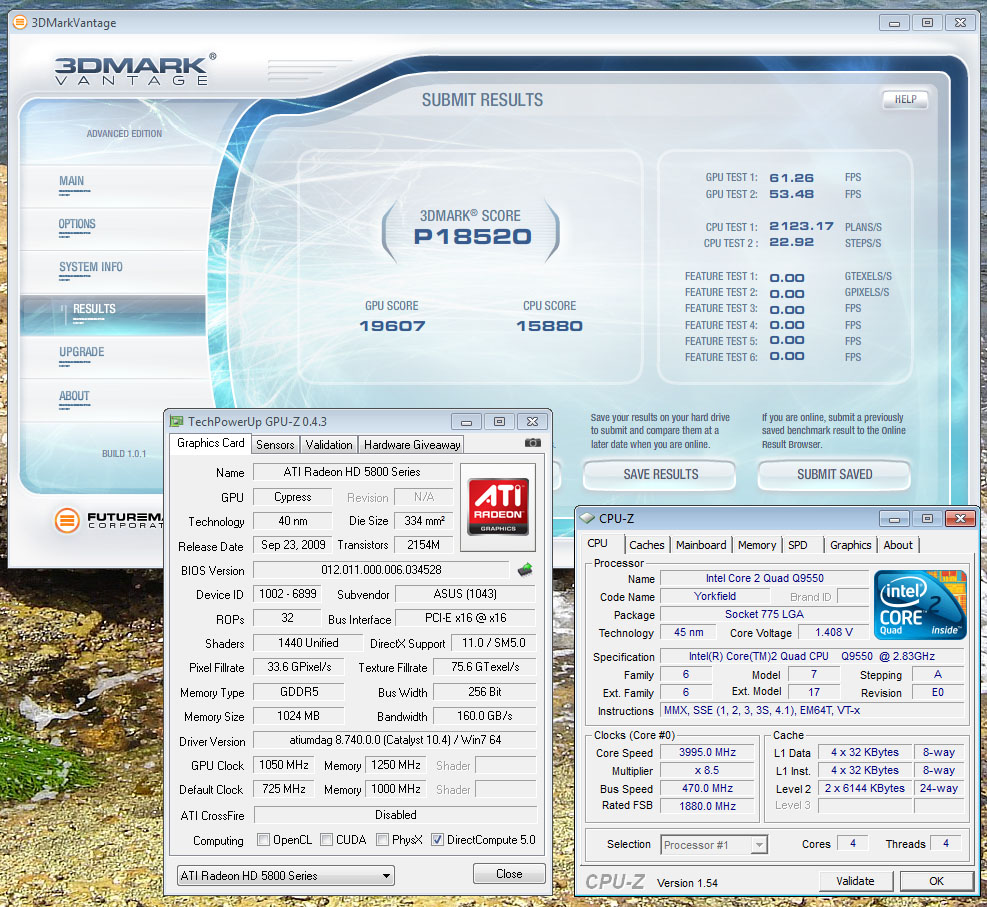987x907 pixels.
Task: Click the GPU Clock 1050 MHz value
Action: coord(284,765)
